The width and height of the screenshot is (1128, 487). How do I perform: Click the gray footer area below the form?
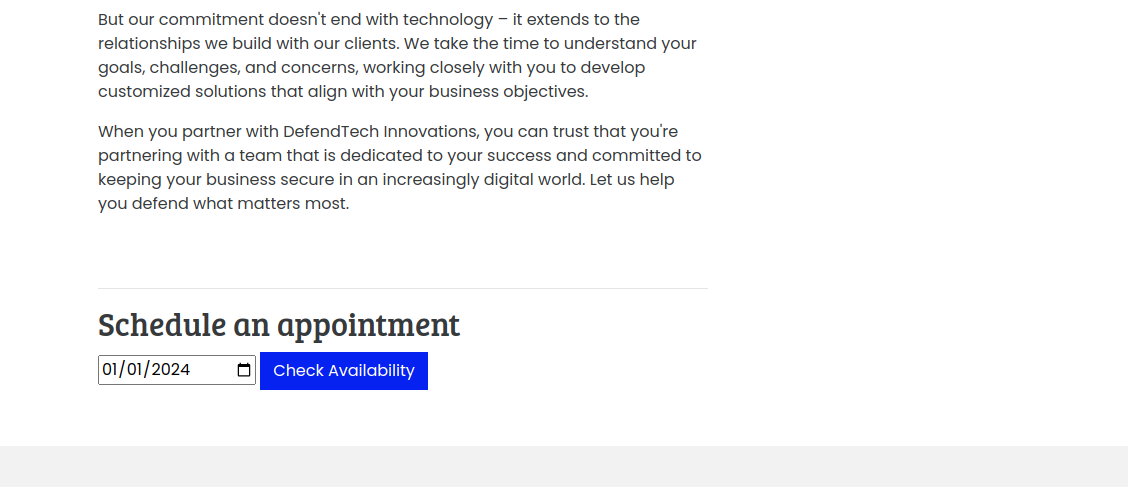click(564, 467)
